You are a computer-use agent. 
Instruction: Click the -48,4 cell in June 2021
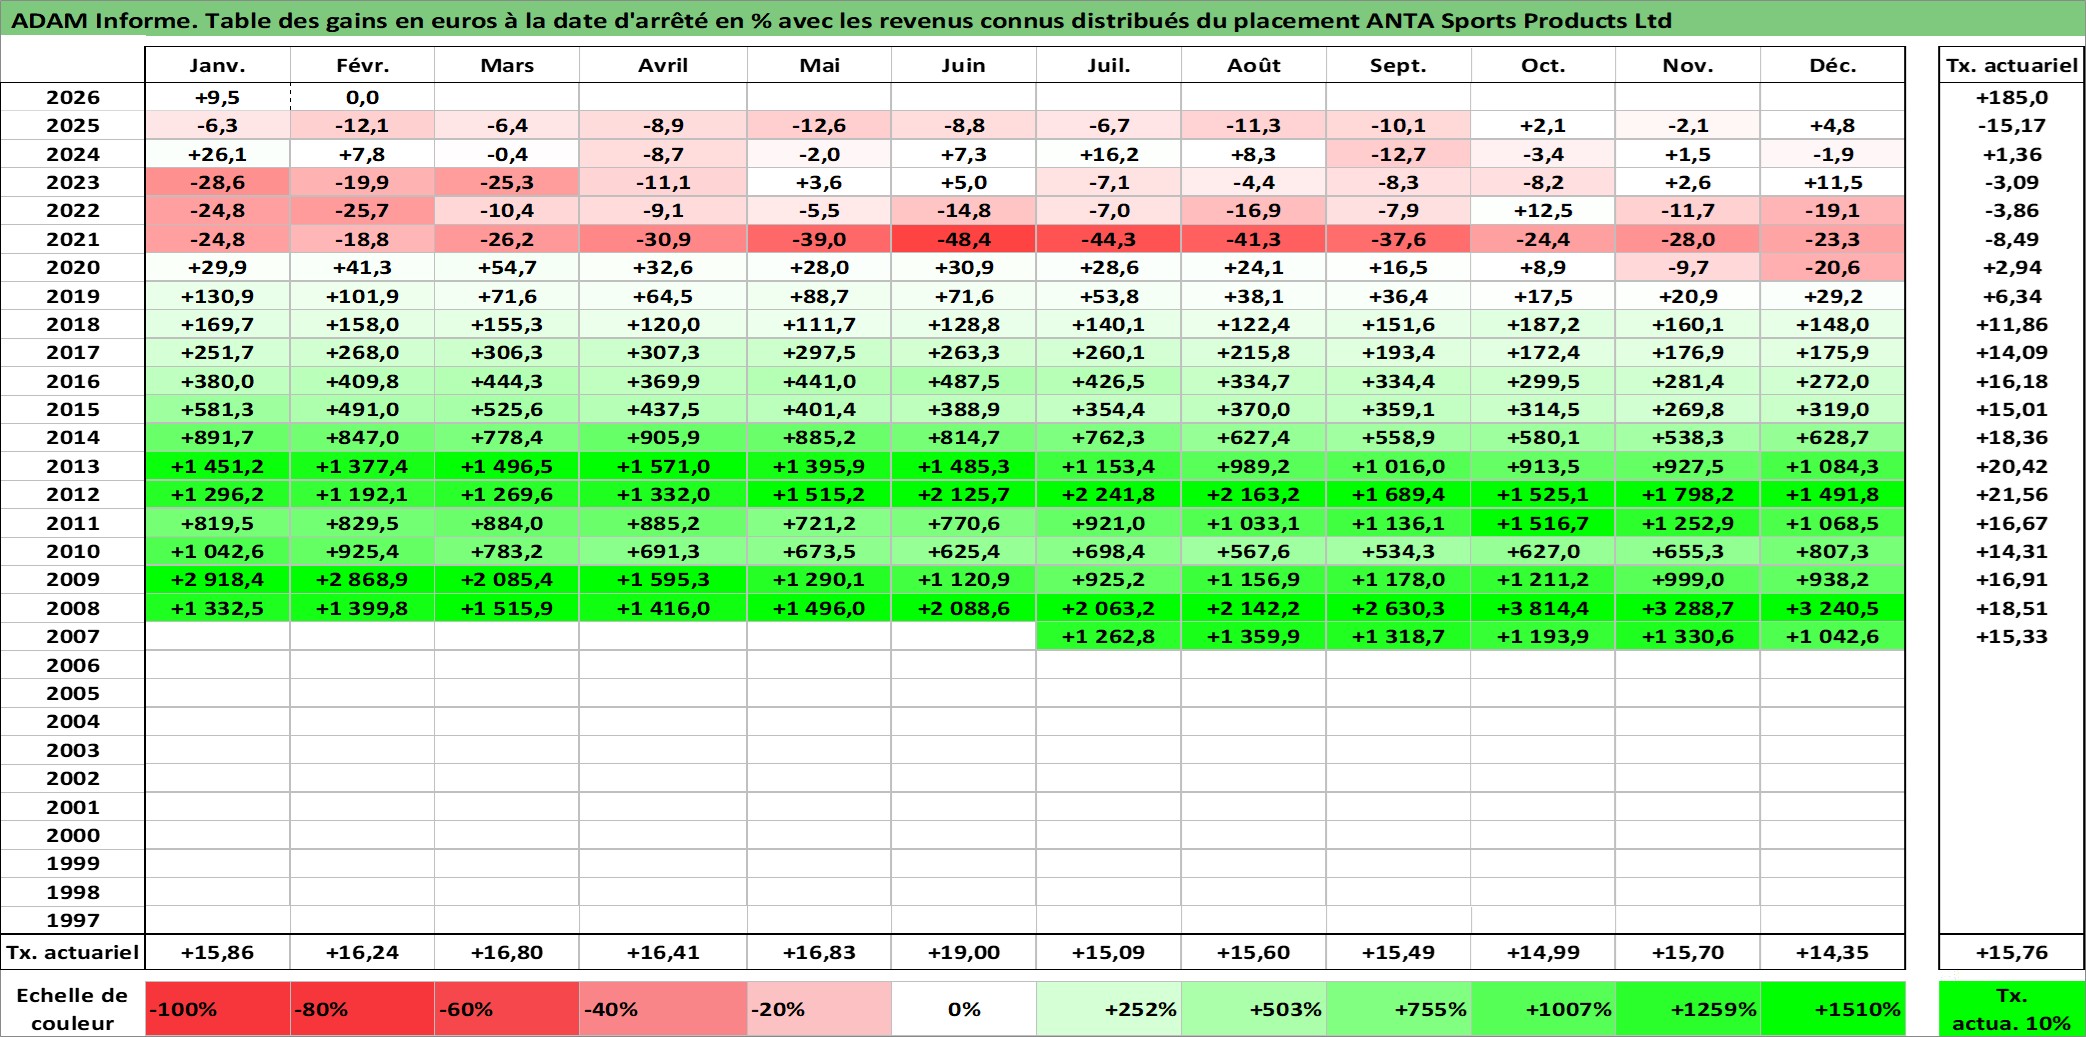[964, 239]
